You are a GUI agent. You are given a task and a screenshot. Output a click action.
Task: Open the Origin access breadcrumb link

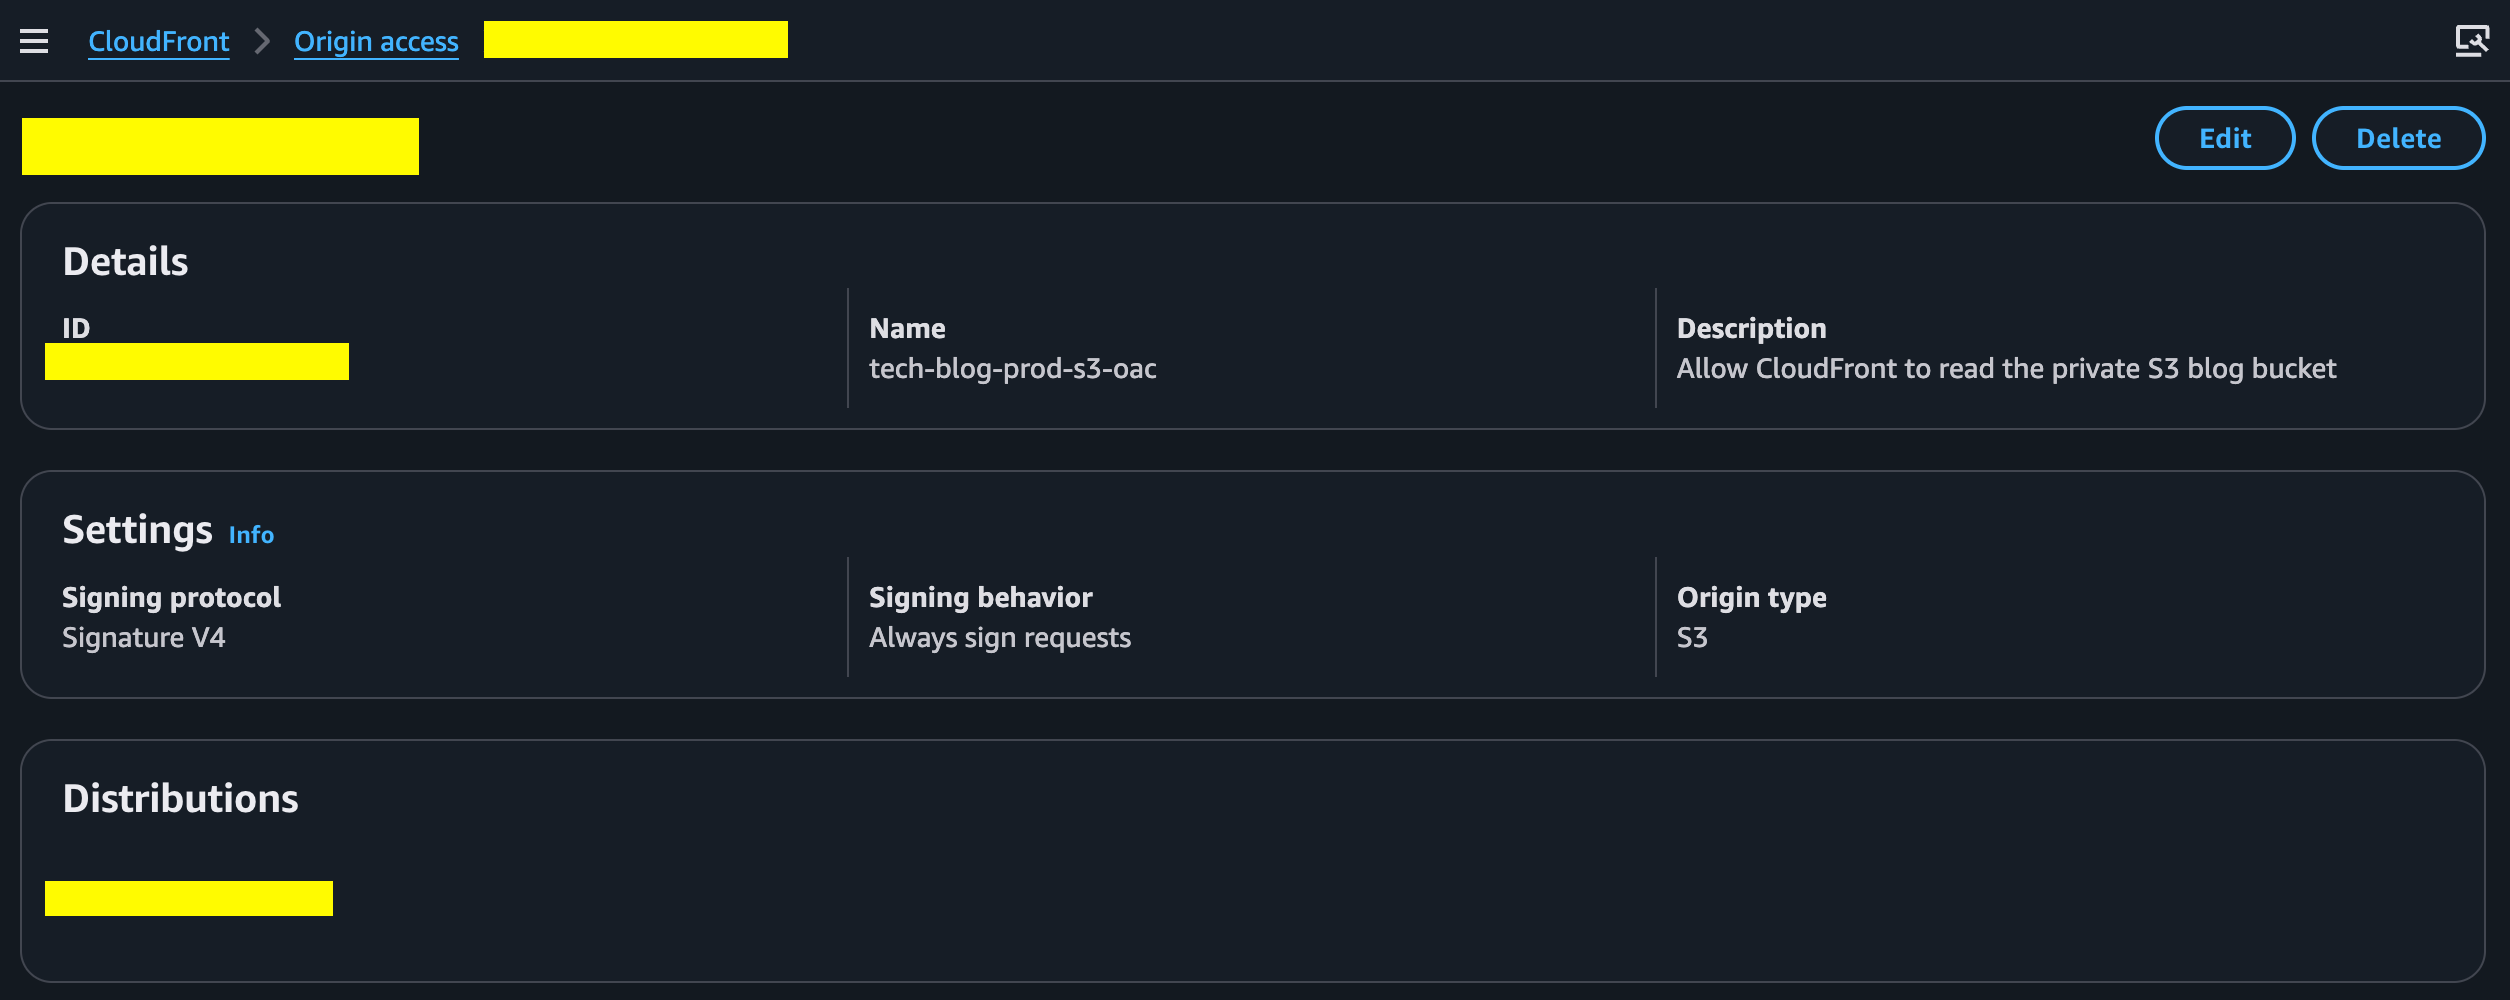pyautogui.click(x=376, y=42)
